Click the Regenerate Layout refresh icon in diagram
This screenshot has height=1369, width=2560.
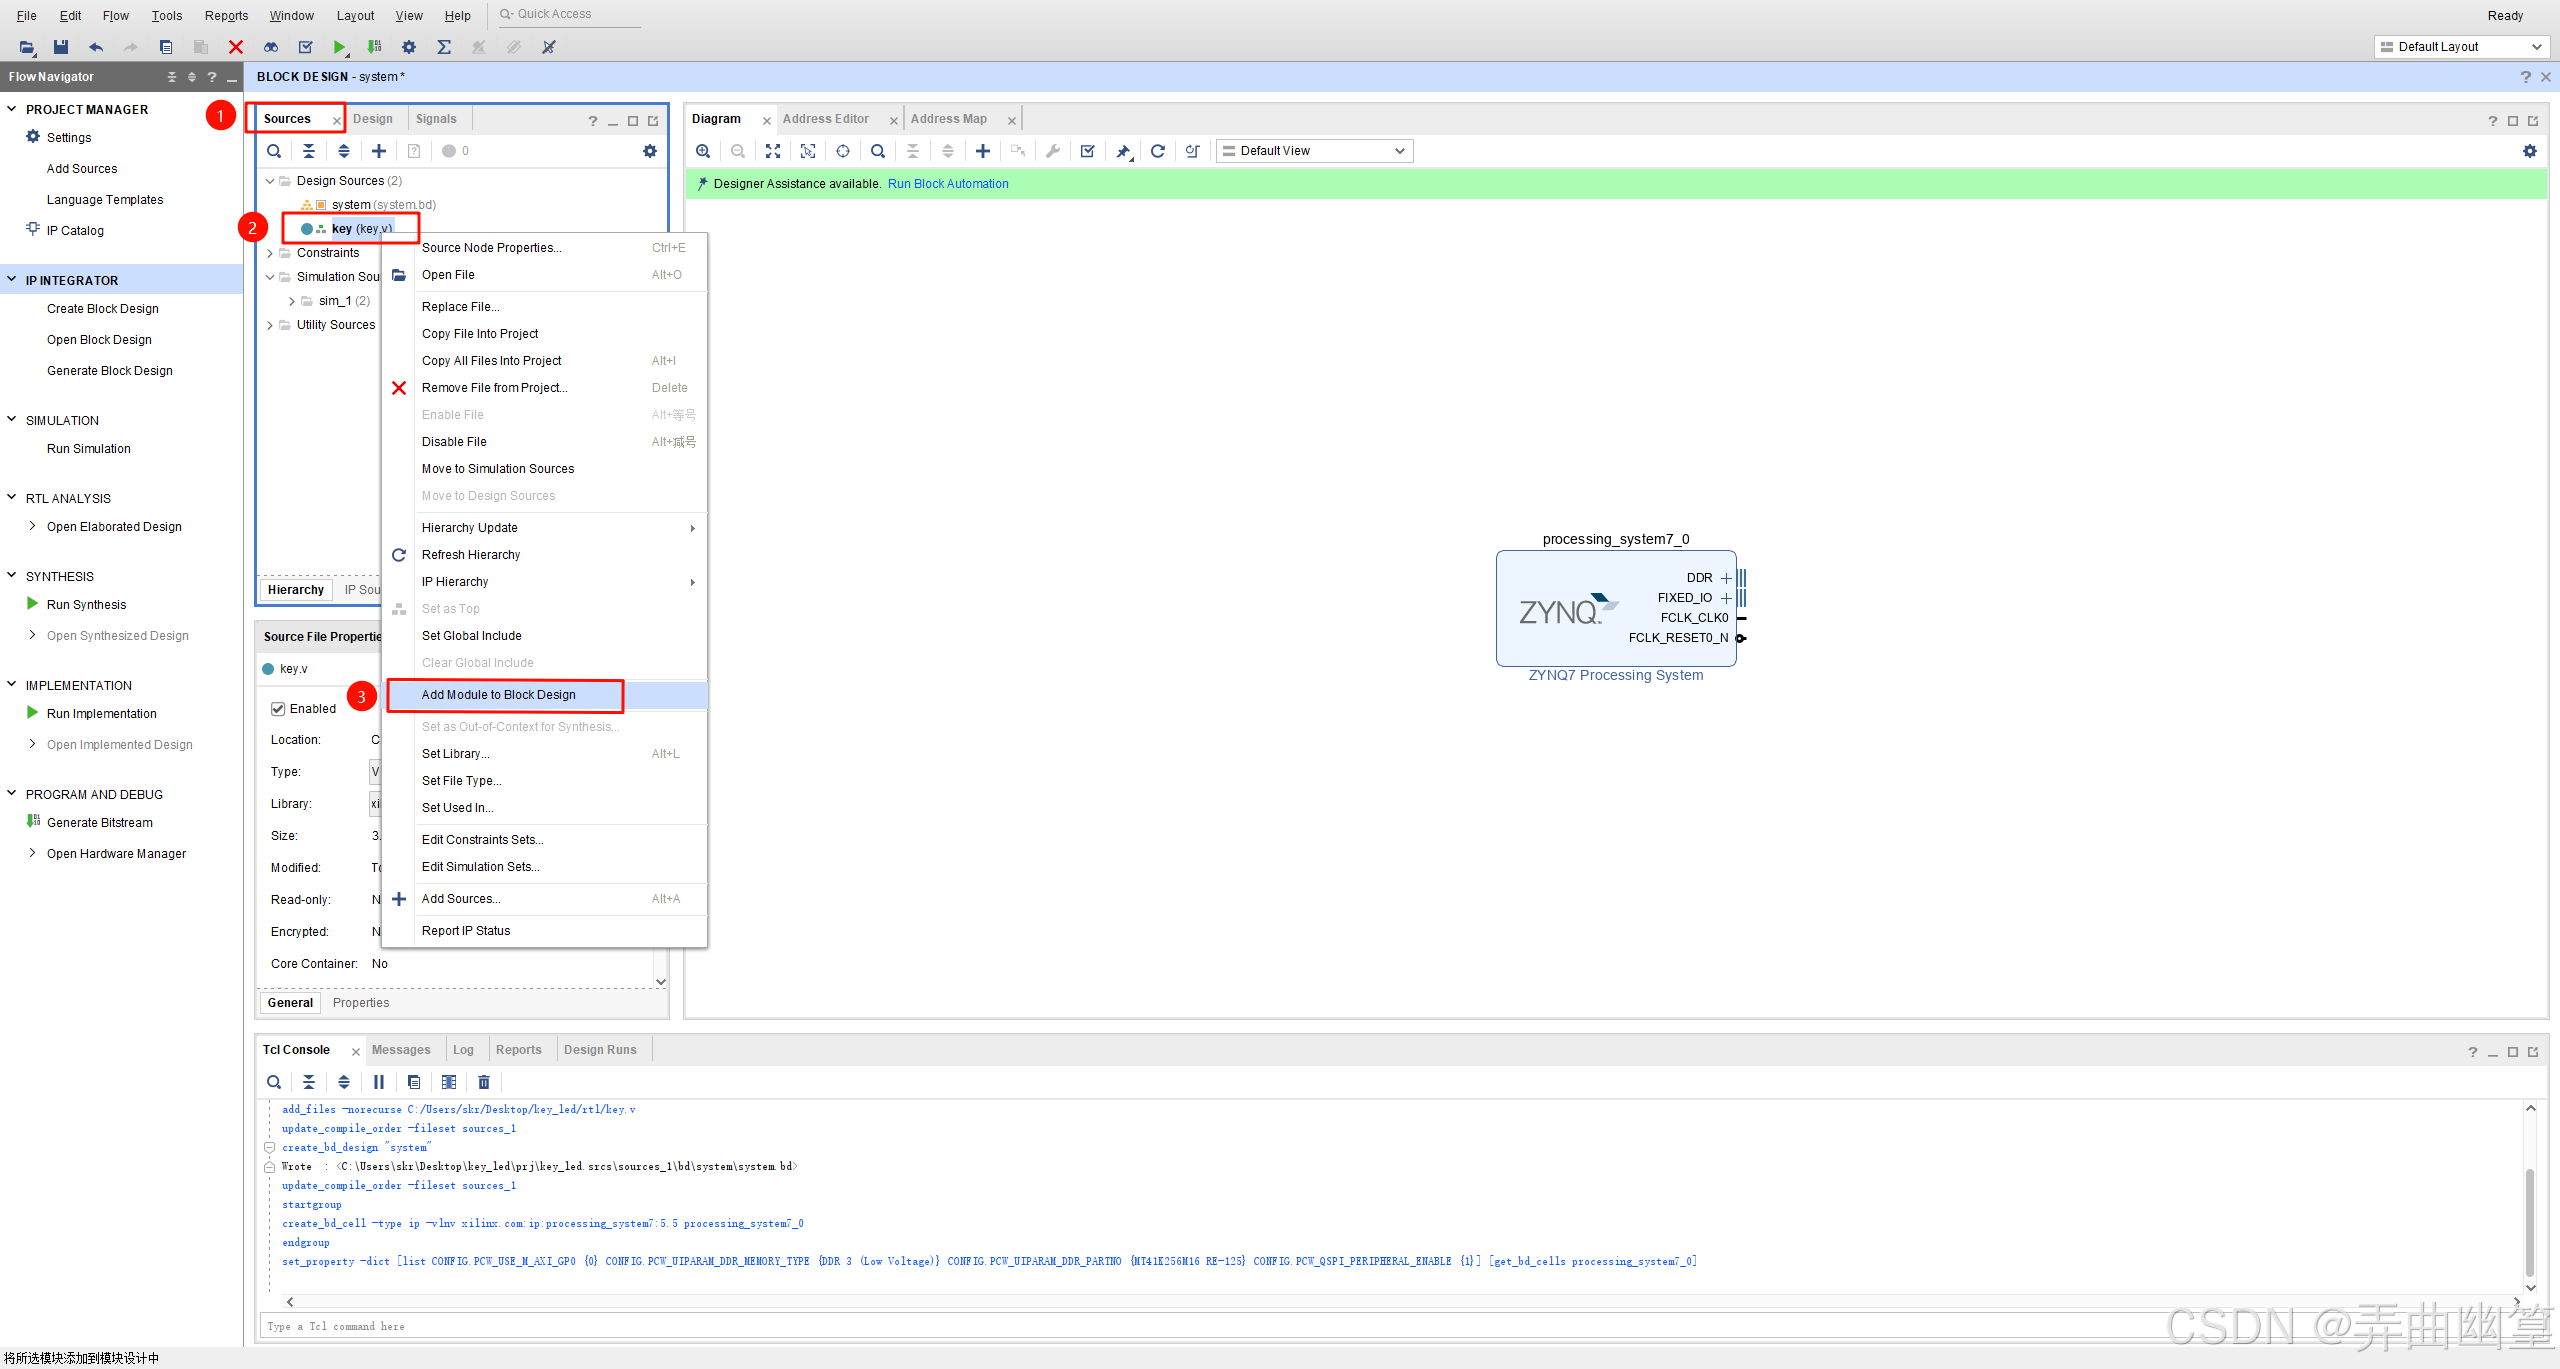1157,151
